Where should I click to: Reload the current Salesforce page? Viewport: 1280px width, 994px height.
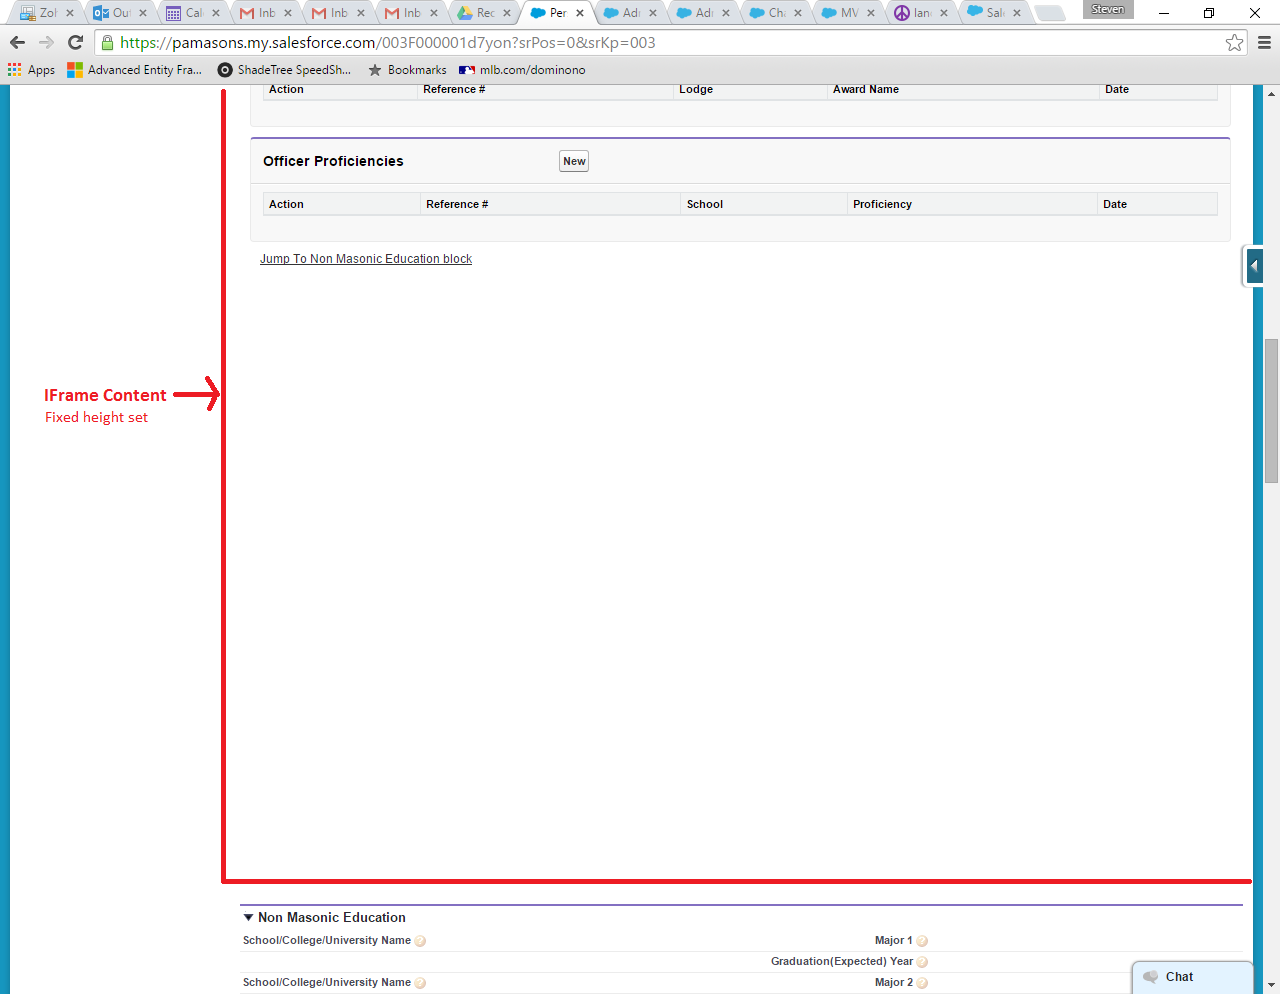(x=74, y=42)
